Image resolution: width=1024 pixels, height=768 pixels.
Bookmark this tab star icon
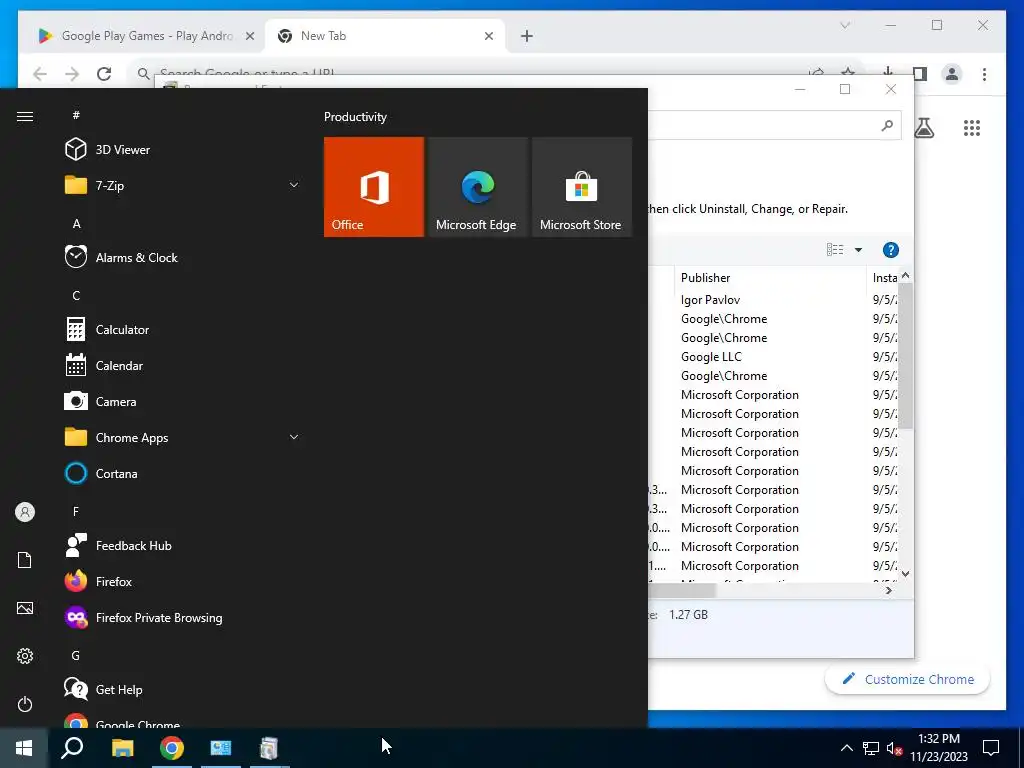848,71
